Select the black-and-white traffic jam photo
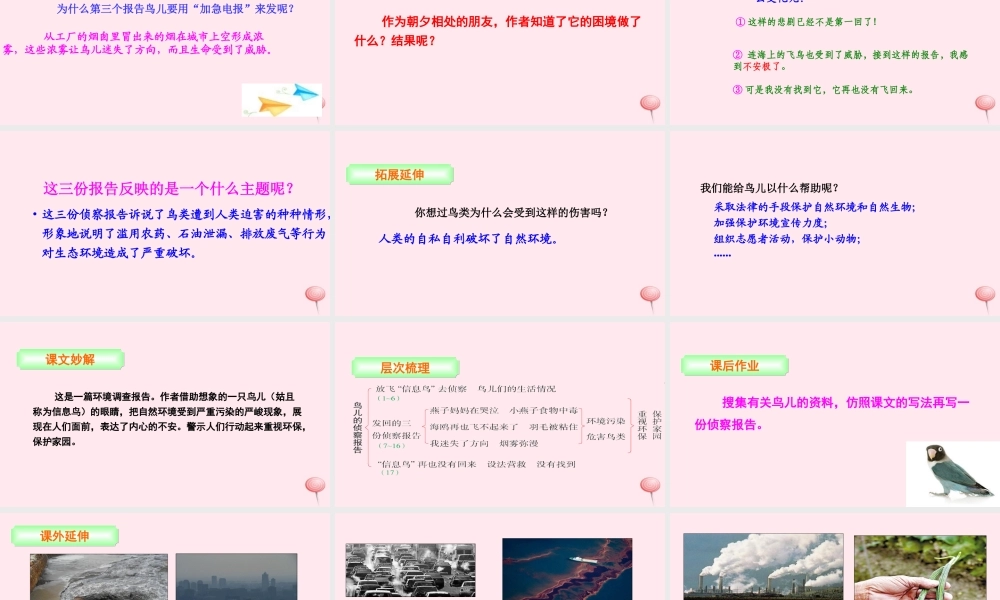The width and height of the screenshot is (1000, 600). coord(411,570)
